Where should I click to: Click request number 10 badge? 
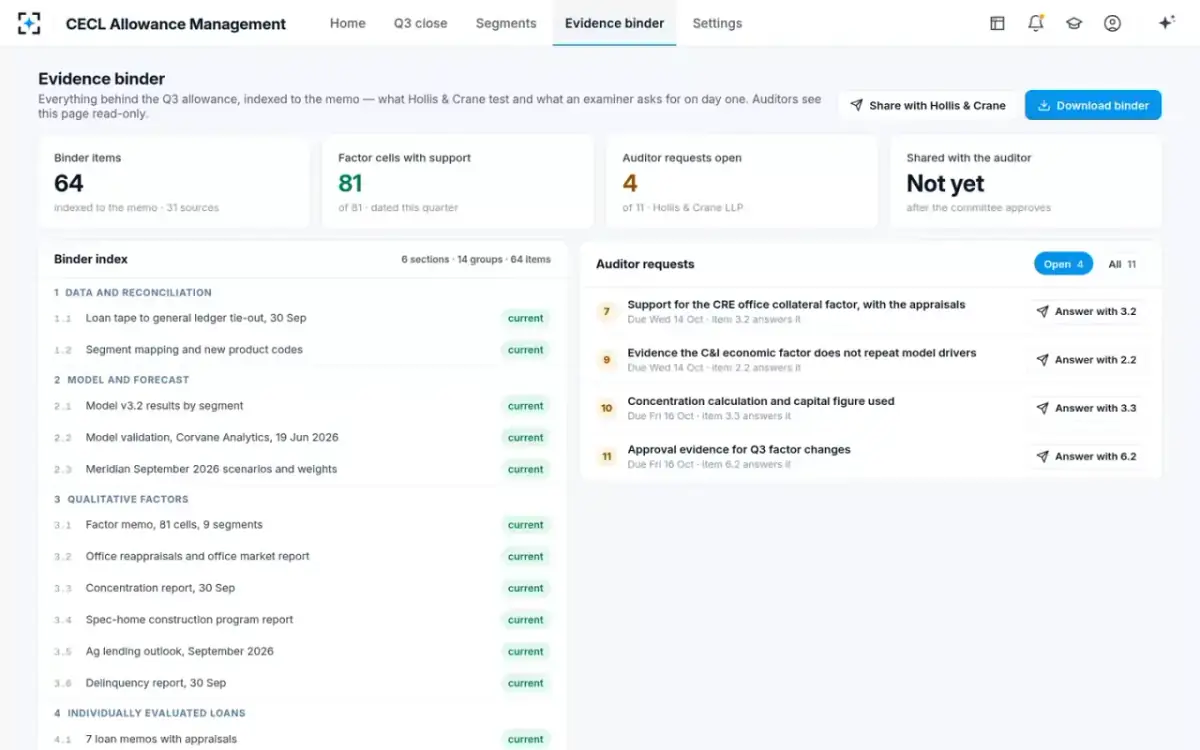606,408
